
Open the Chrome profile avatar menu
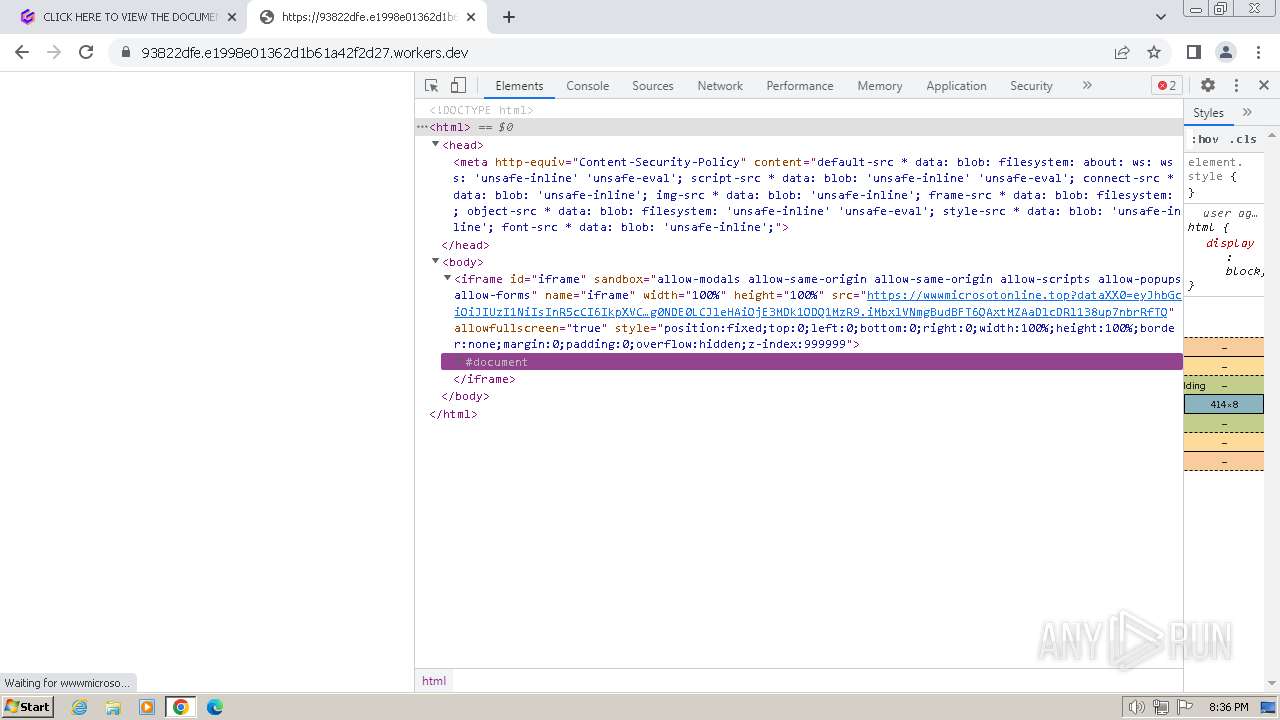1226,52
